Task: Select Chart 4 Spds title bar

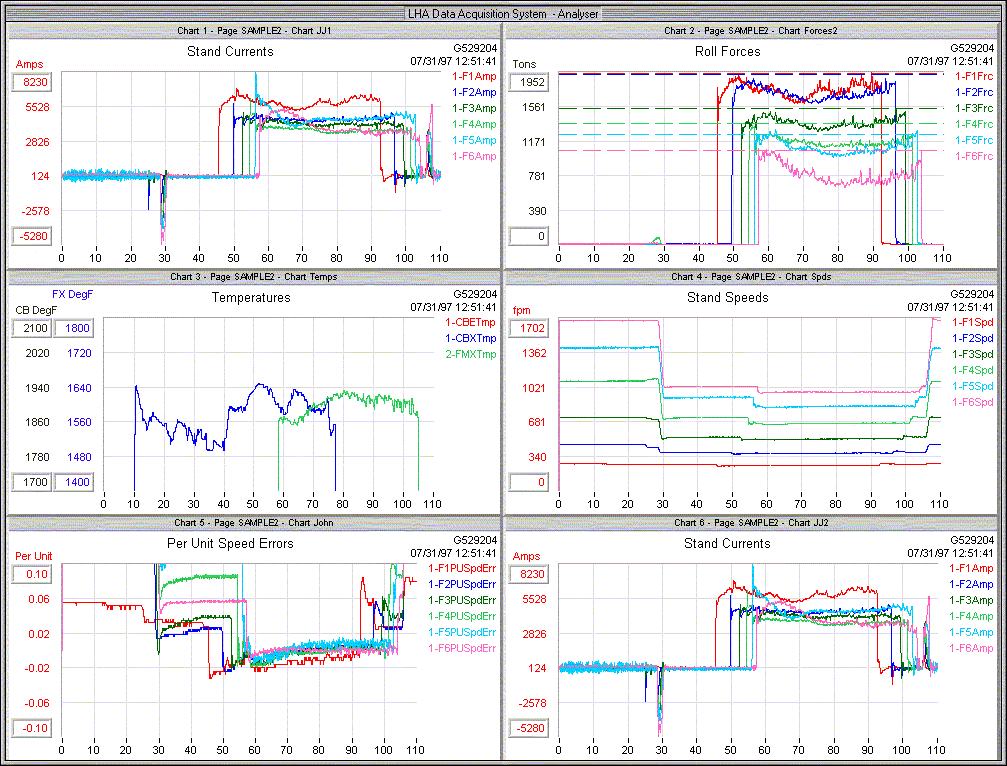Action: [751, 277]
